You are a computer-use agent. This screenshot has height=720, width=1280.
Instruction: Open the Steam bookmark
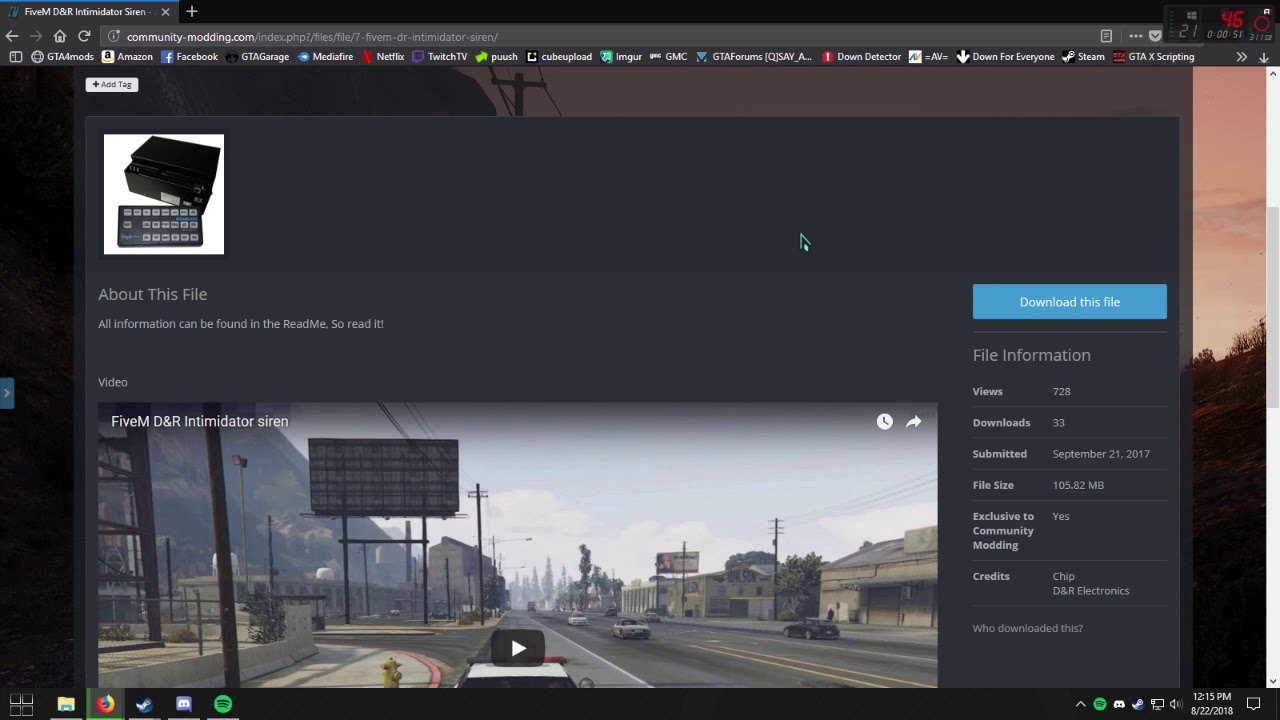(1083, 57)
